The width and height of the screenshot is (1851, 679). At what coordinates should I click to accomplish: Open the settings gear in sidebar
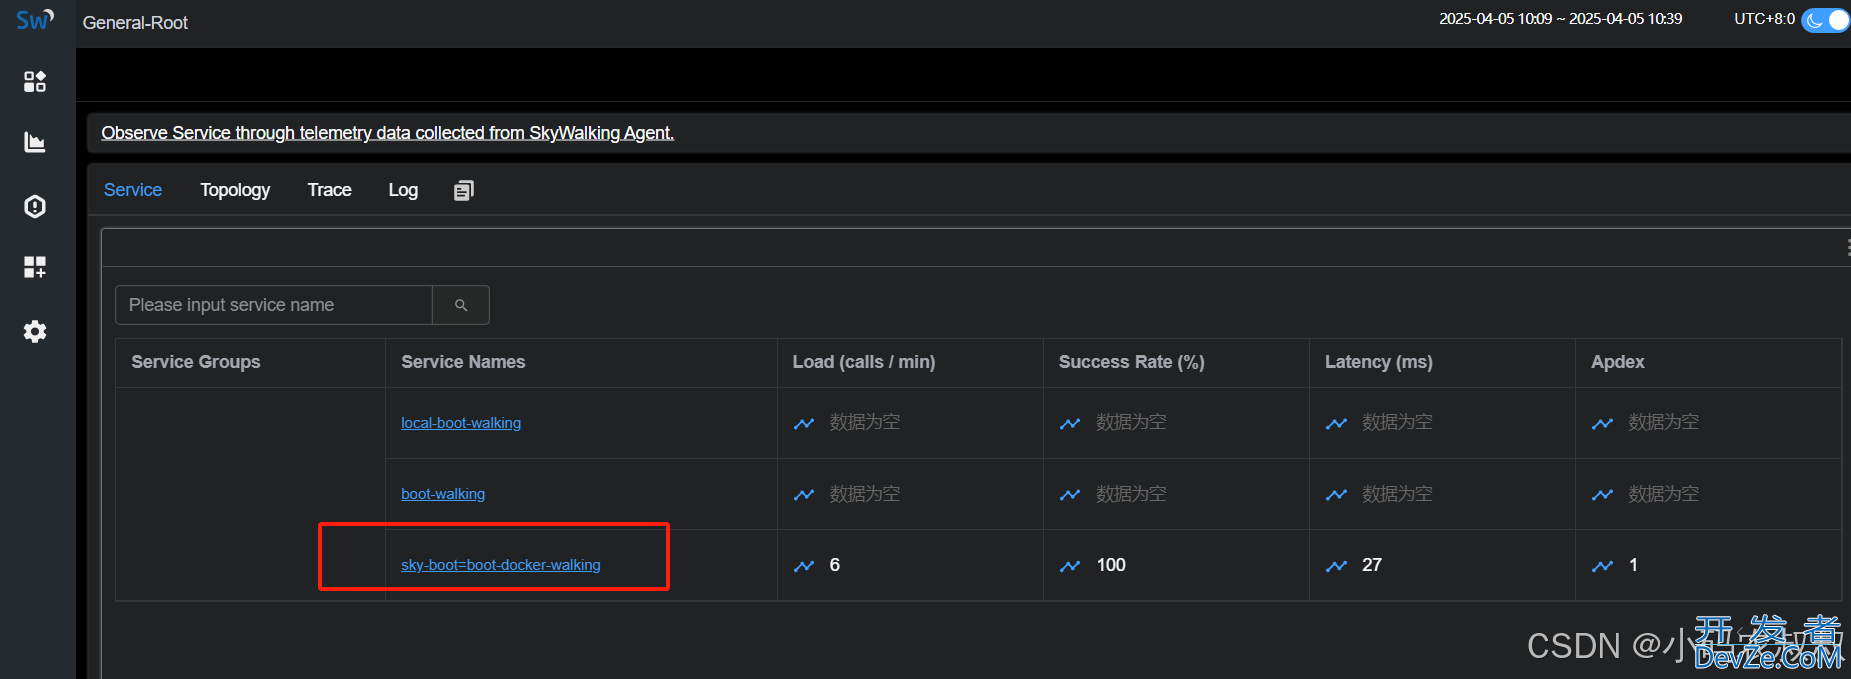pos(35,331)
